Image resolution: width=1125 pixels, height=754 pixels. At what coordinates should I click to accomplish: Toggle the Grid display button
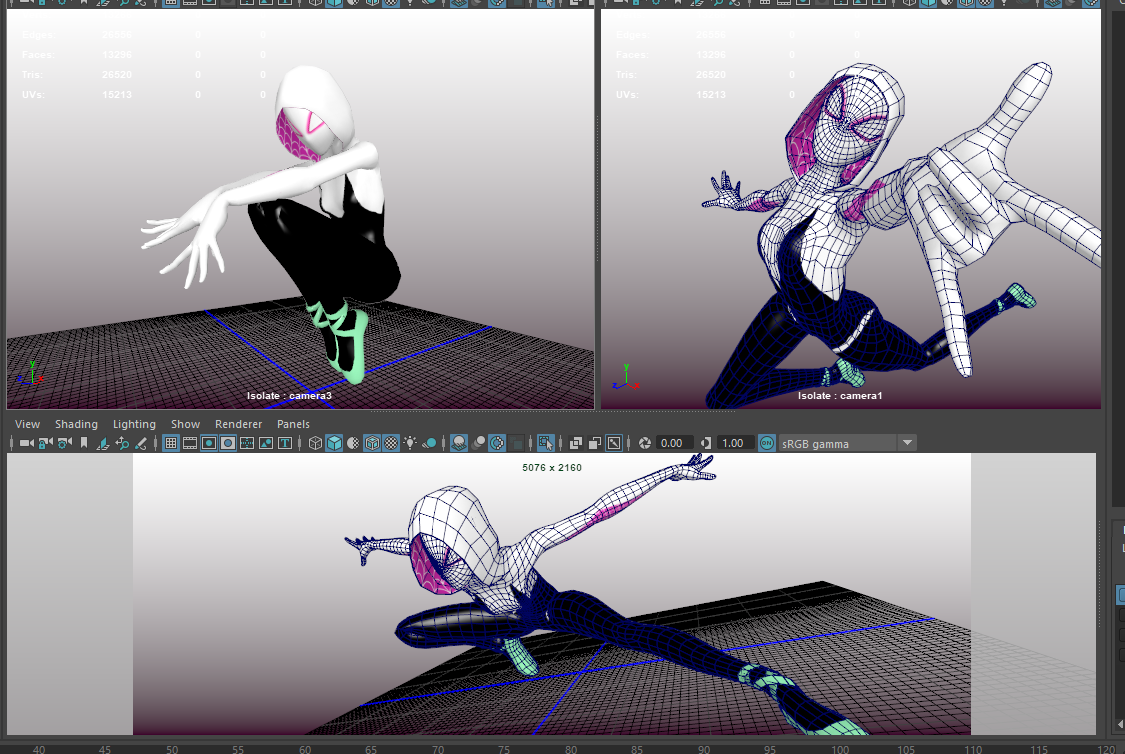point(170,443)
